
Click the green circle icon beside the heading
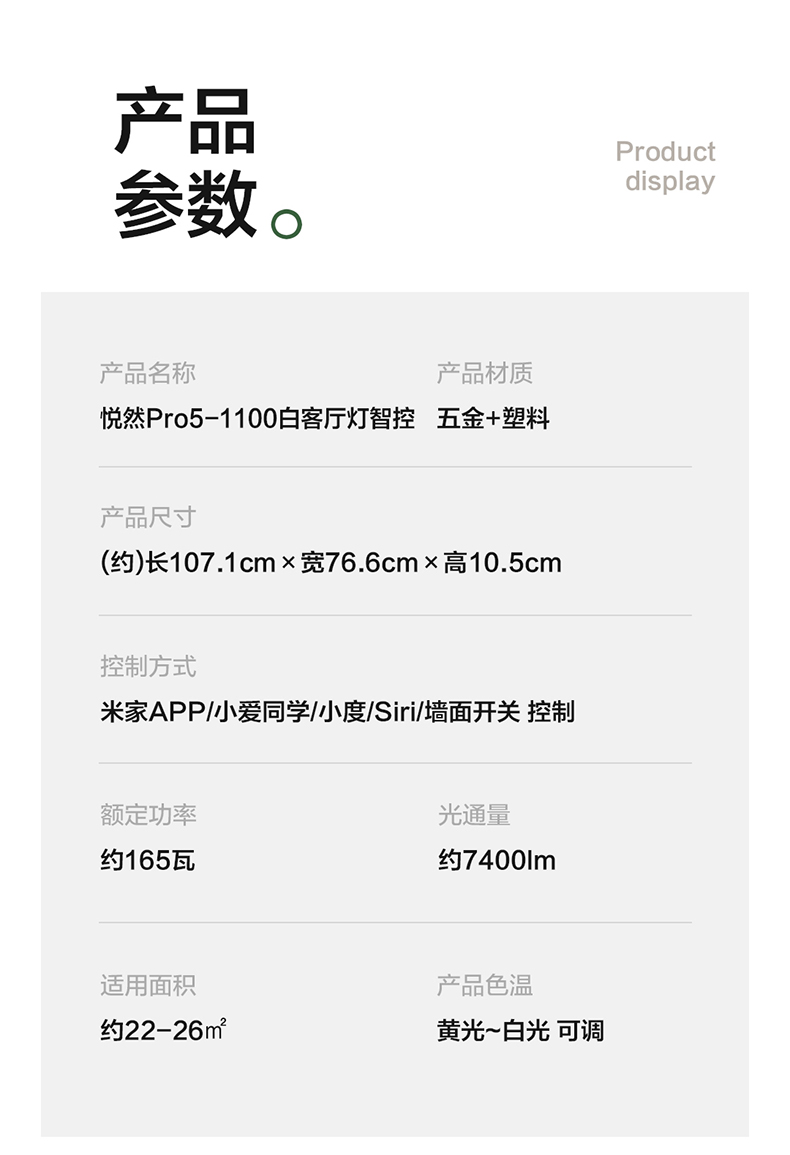pos(286,223)
